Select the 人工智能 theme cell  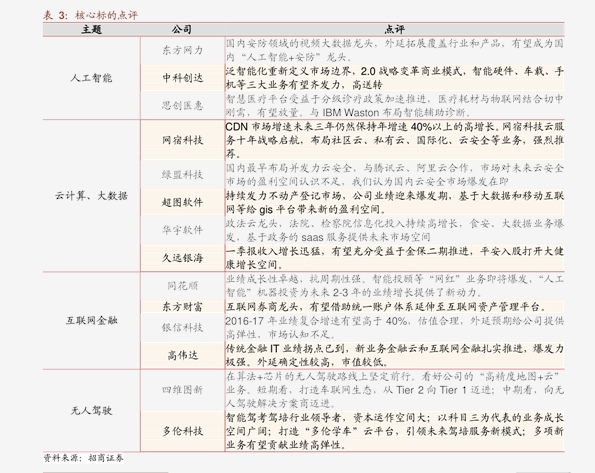click(x=91, y=78)
